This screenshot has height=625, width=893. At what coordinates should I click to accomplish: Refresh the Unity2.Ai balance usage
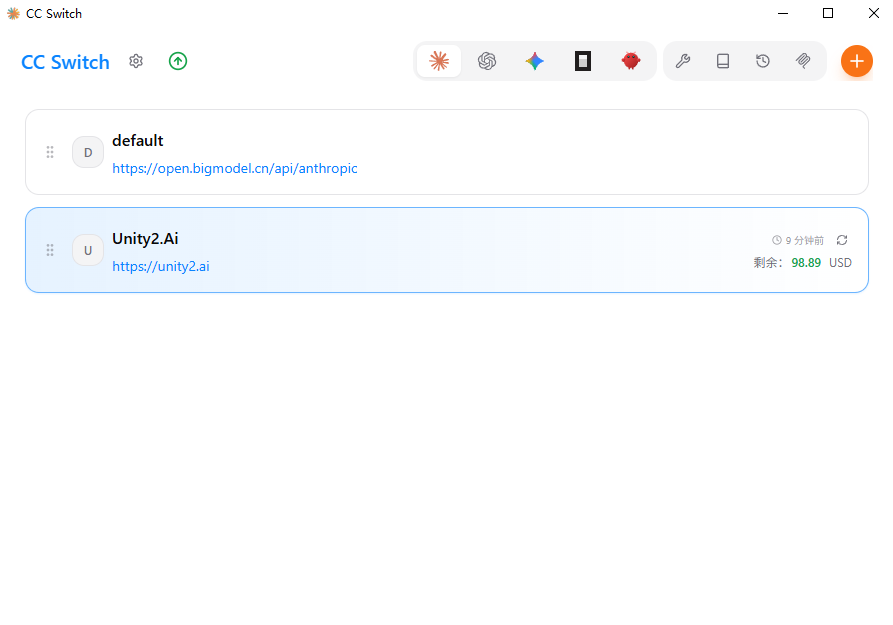click(x=842, y=240)
